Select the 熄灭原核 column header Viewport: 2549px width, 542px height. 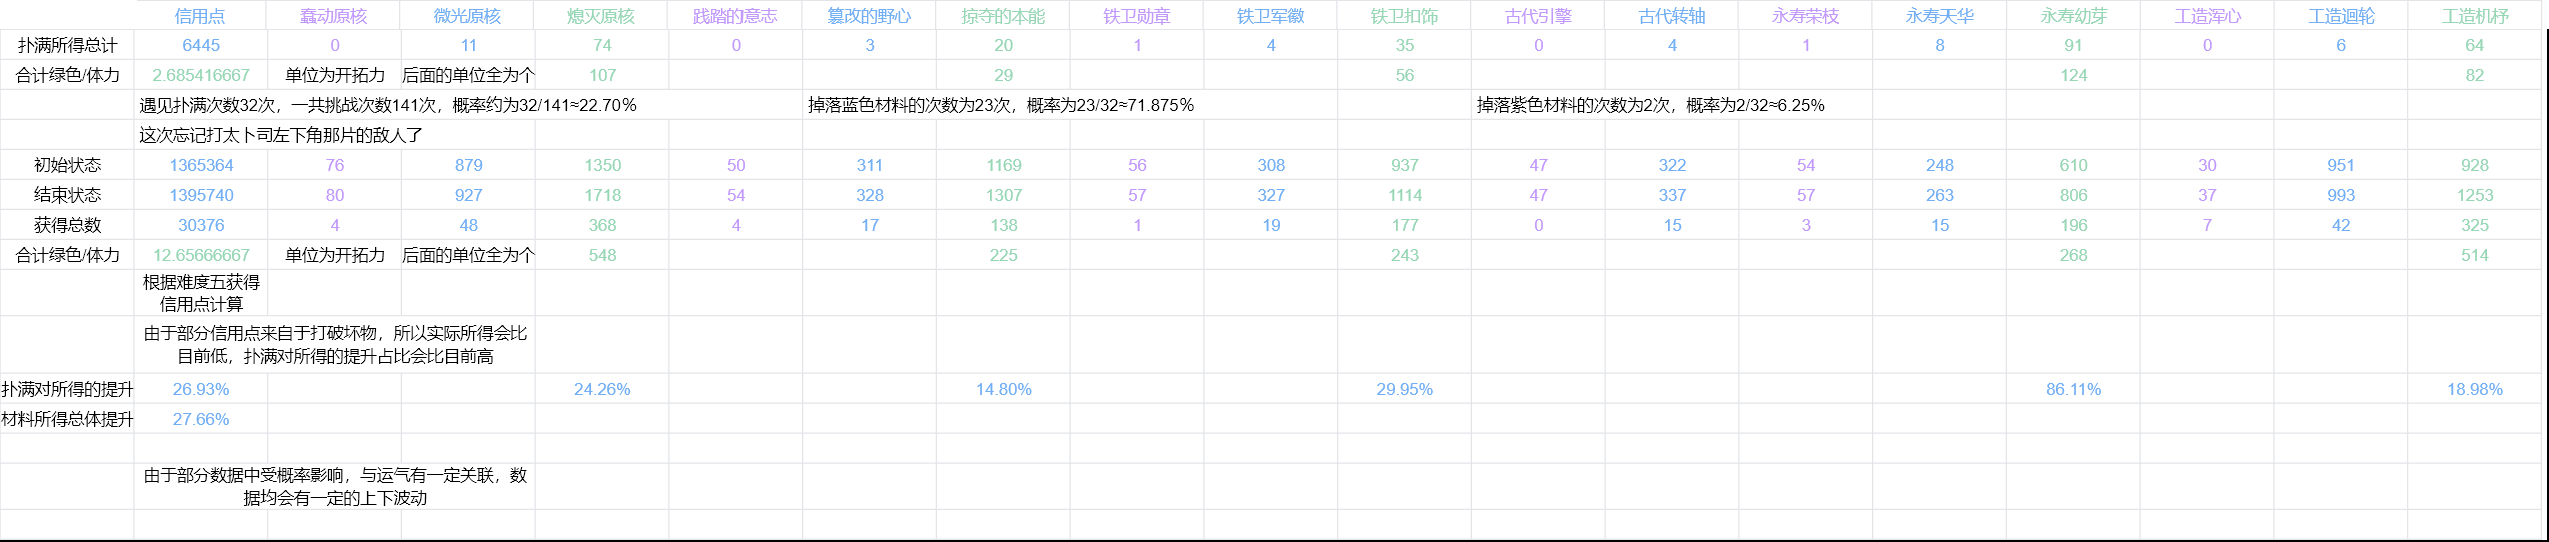pos(601,16)
